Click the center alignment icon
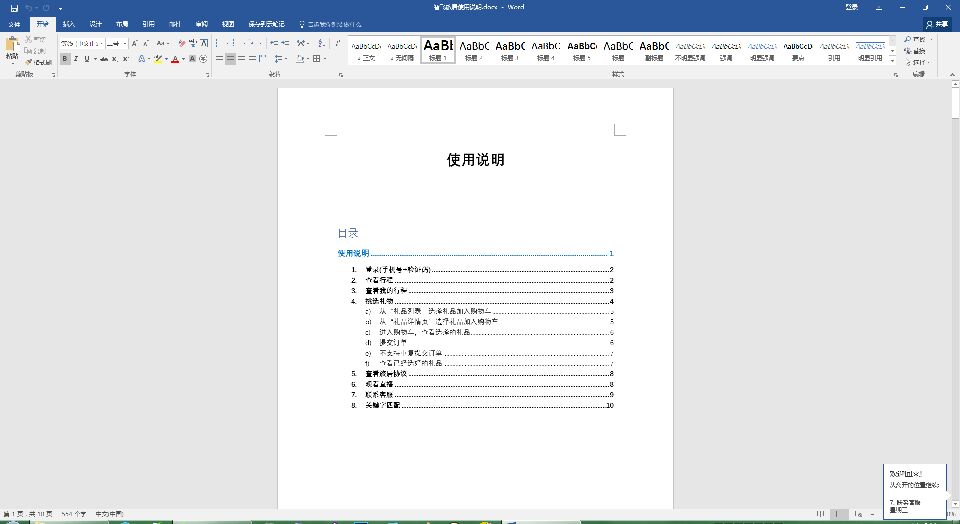This screenshot has height=524, width=960. point(231,59)
